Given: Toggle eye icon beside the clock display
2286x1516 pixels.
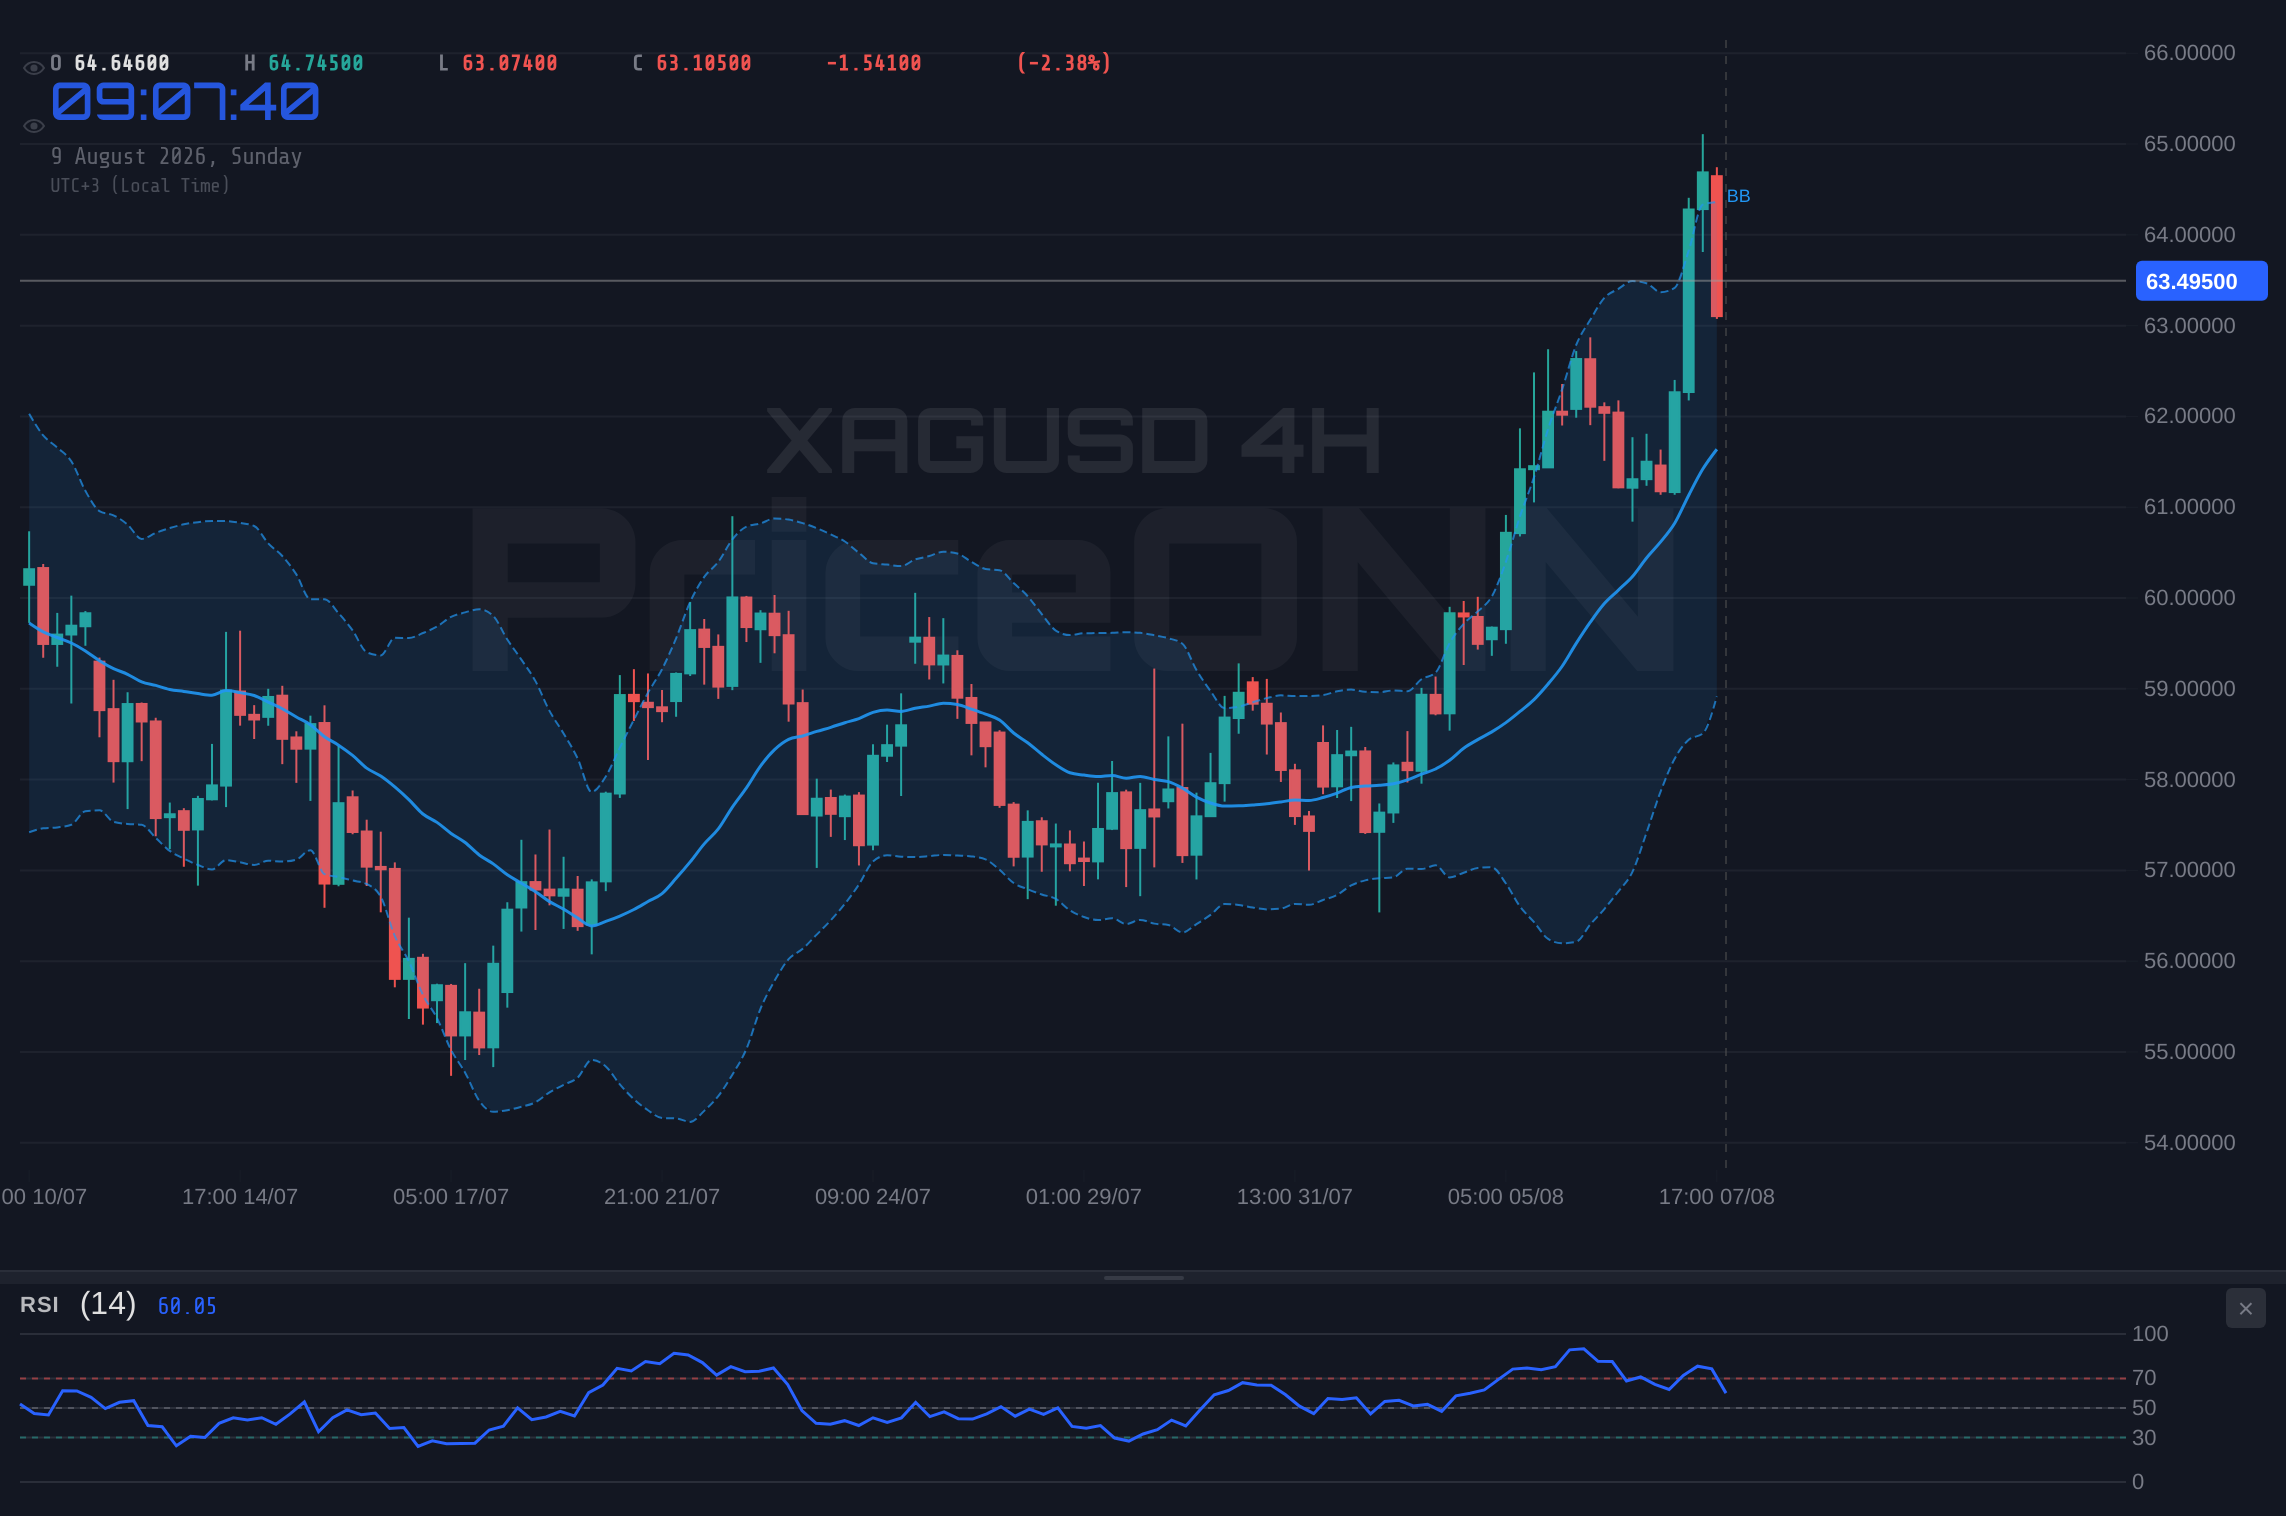Looking at the screenshot, I should point(33,126).
